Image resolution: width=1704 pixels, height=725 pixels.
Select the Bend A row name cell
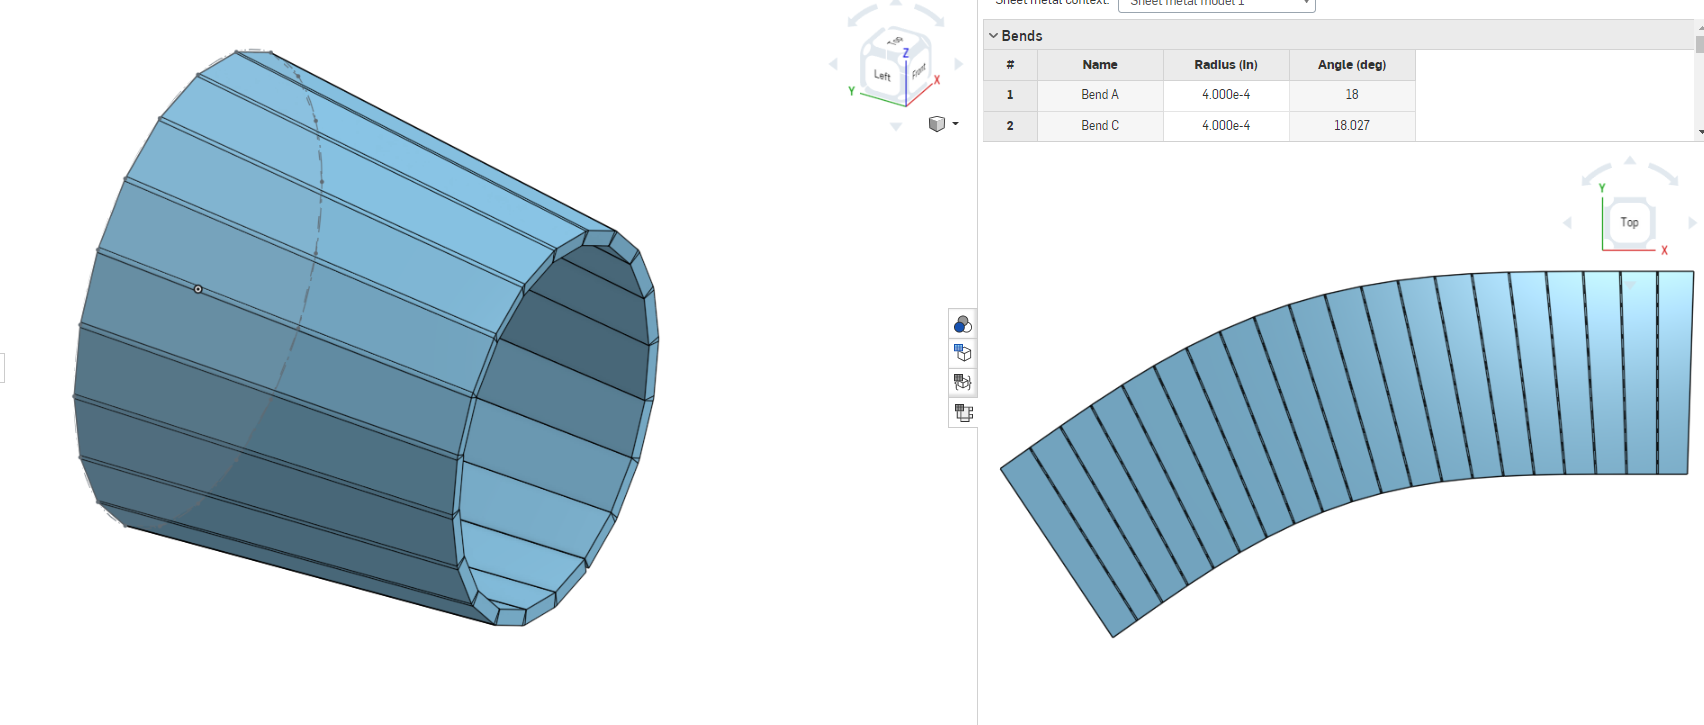coord(1099,95)
